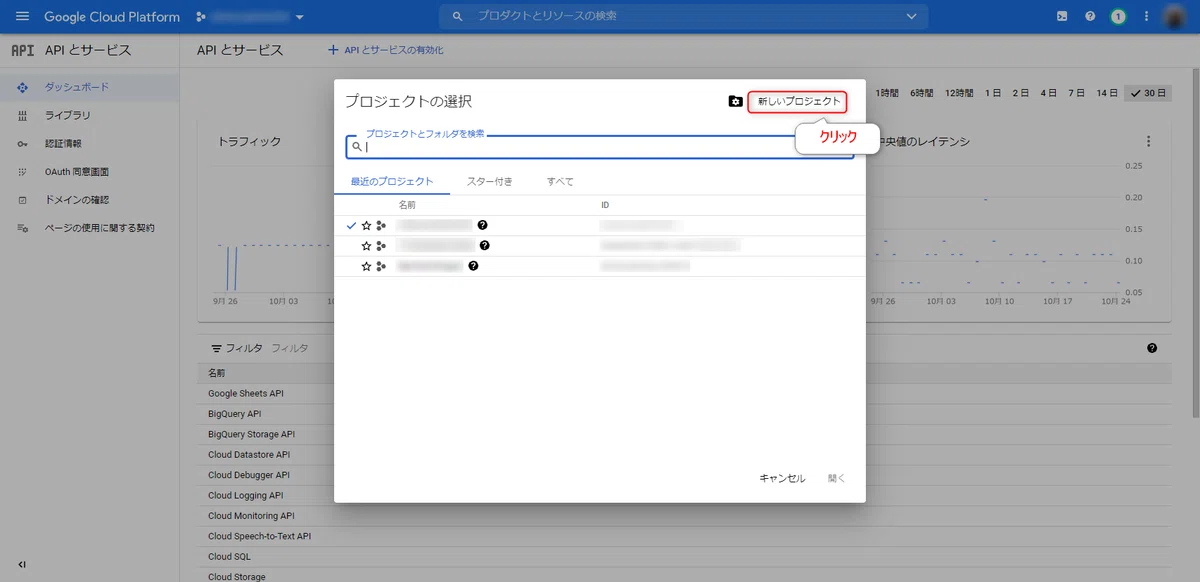Switch to the 最近のプロジェクト tab
1200x582 pixels.
coord(392,181)
